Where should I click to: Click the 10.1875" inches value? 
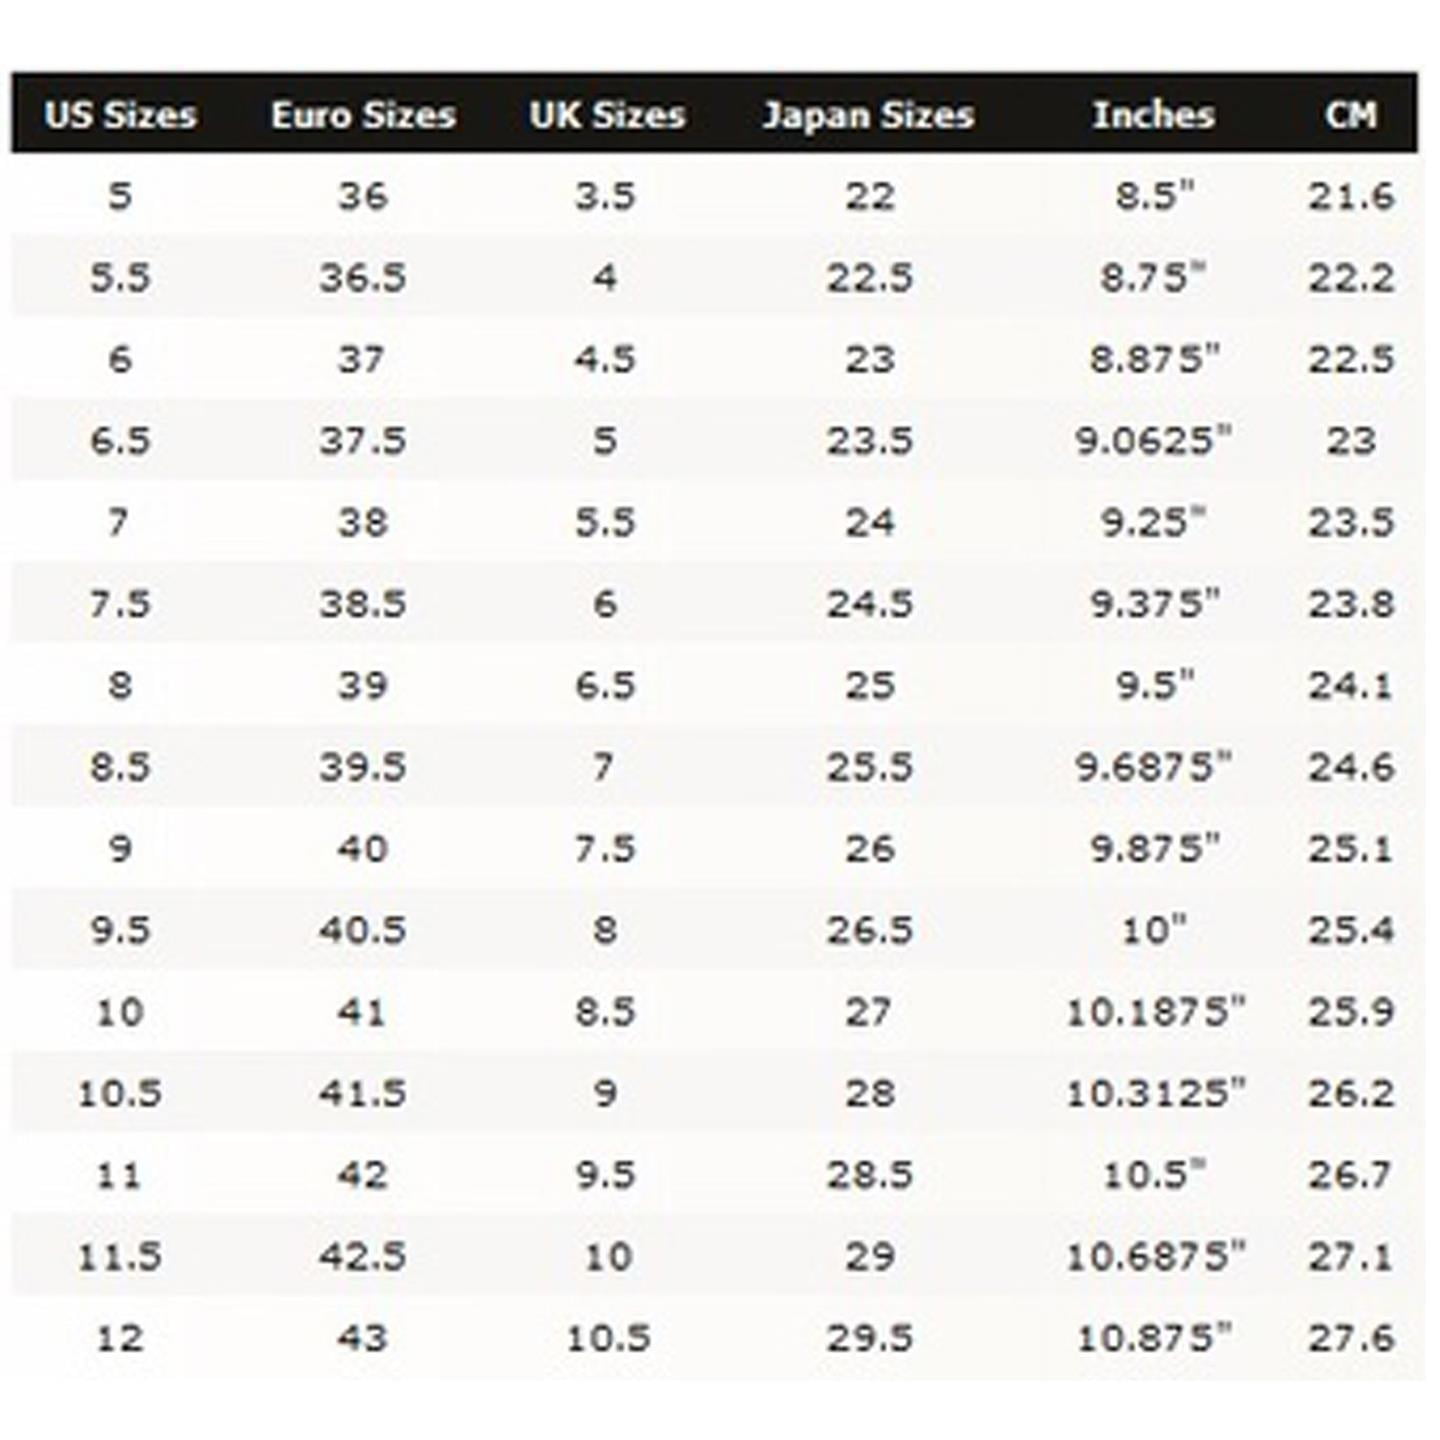coord(1156,1012)
